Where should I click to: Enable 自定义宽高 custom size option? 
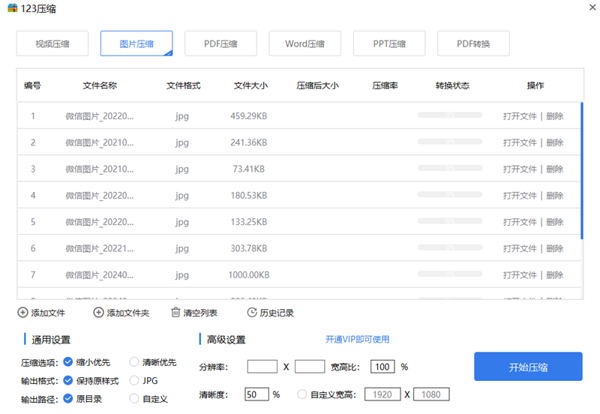303,395
